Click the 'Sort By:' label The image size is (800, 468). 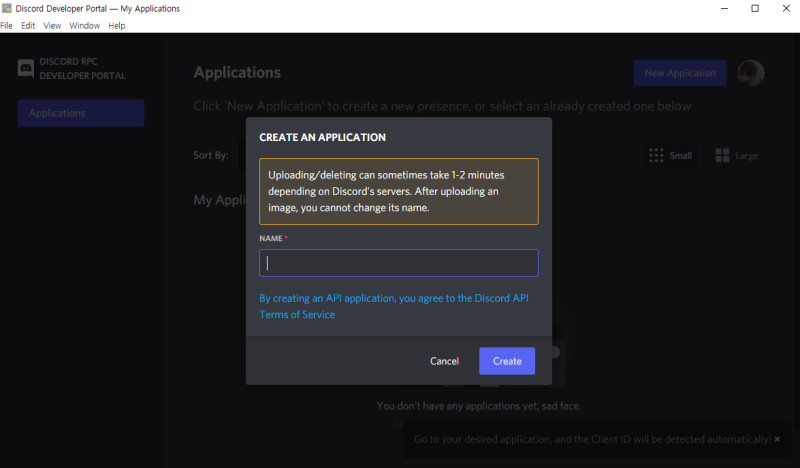pos(211,155)
